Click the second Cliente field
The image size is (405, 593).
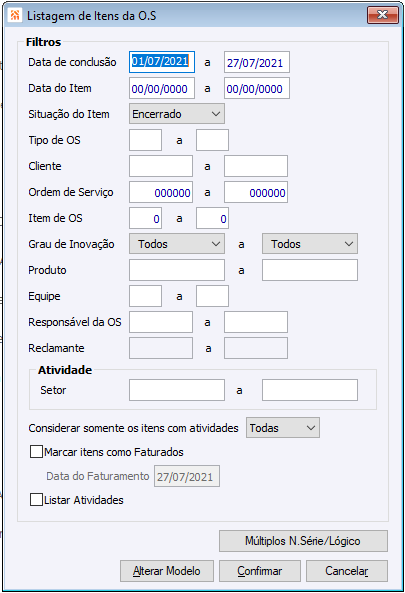(x=256, y=166)
